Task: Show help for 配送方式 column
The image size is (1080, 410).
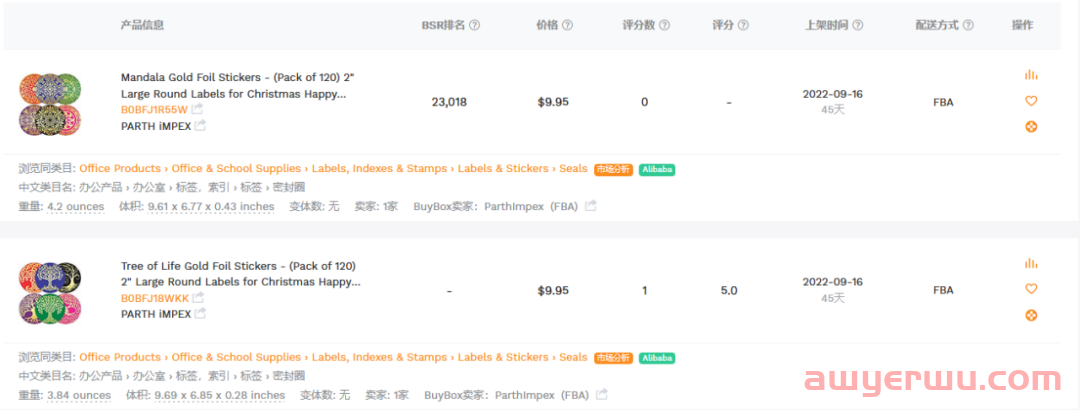Action: [968, 25]
